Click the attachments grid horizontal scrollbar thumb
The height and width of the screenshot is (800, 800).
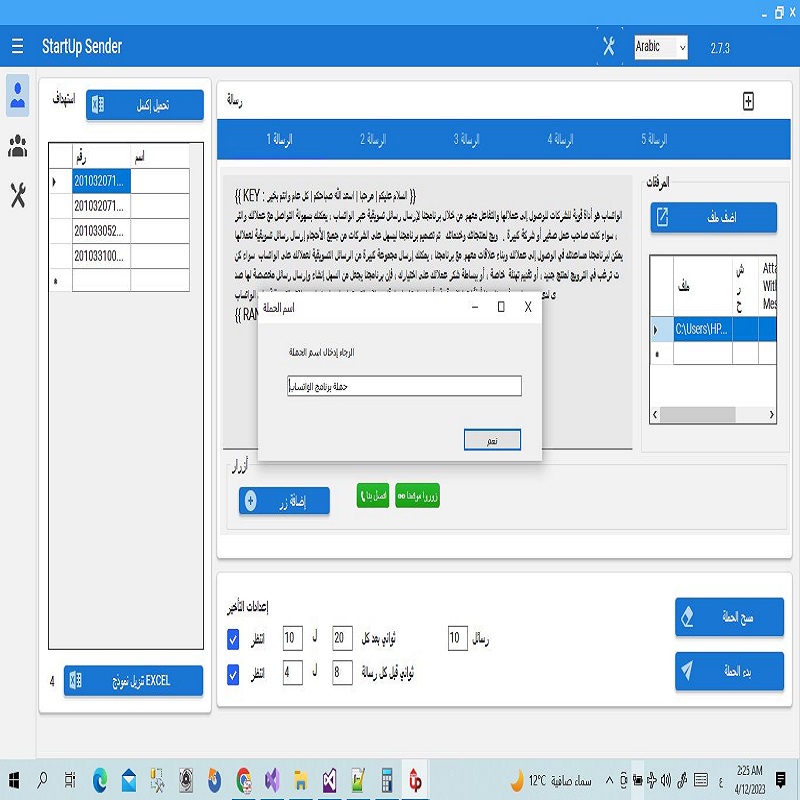pyautogui.click(x=697, y=415)
